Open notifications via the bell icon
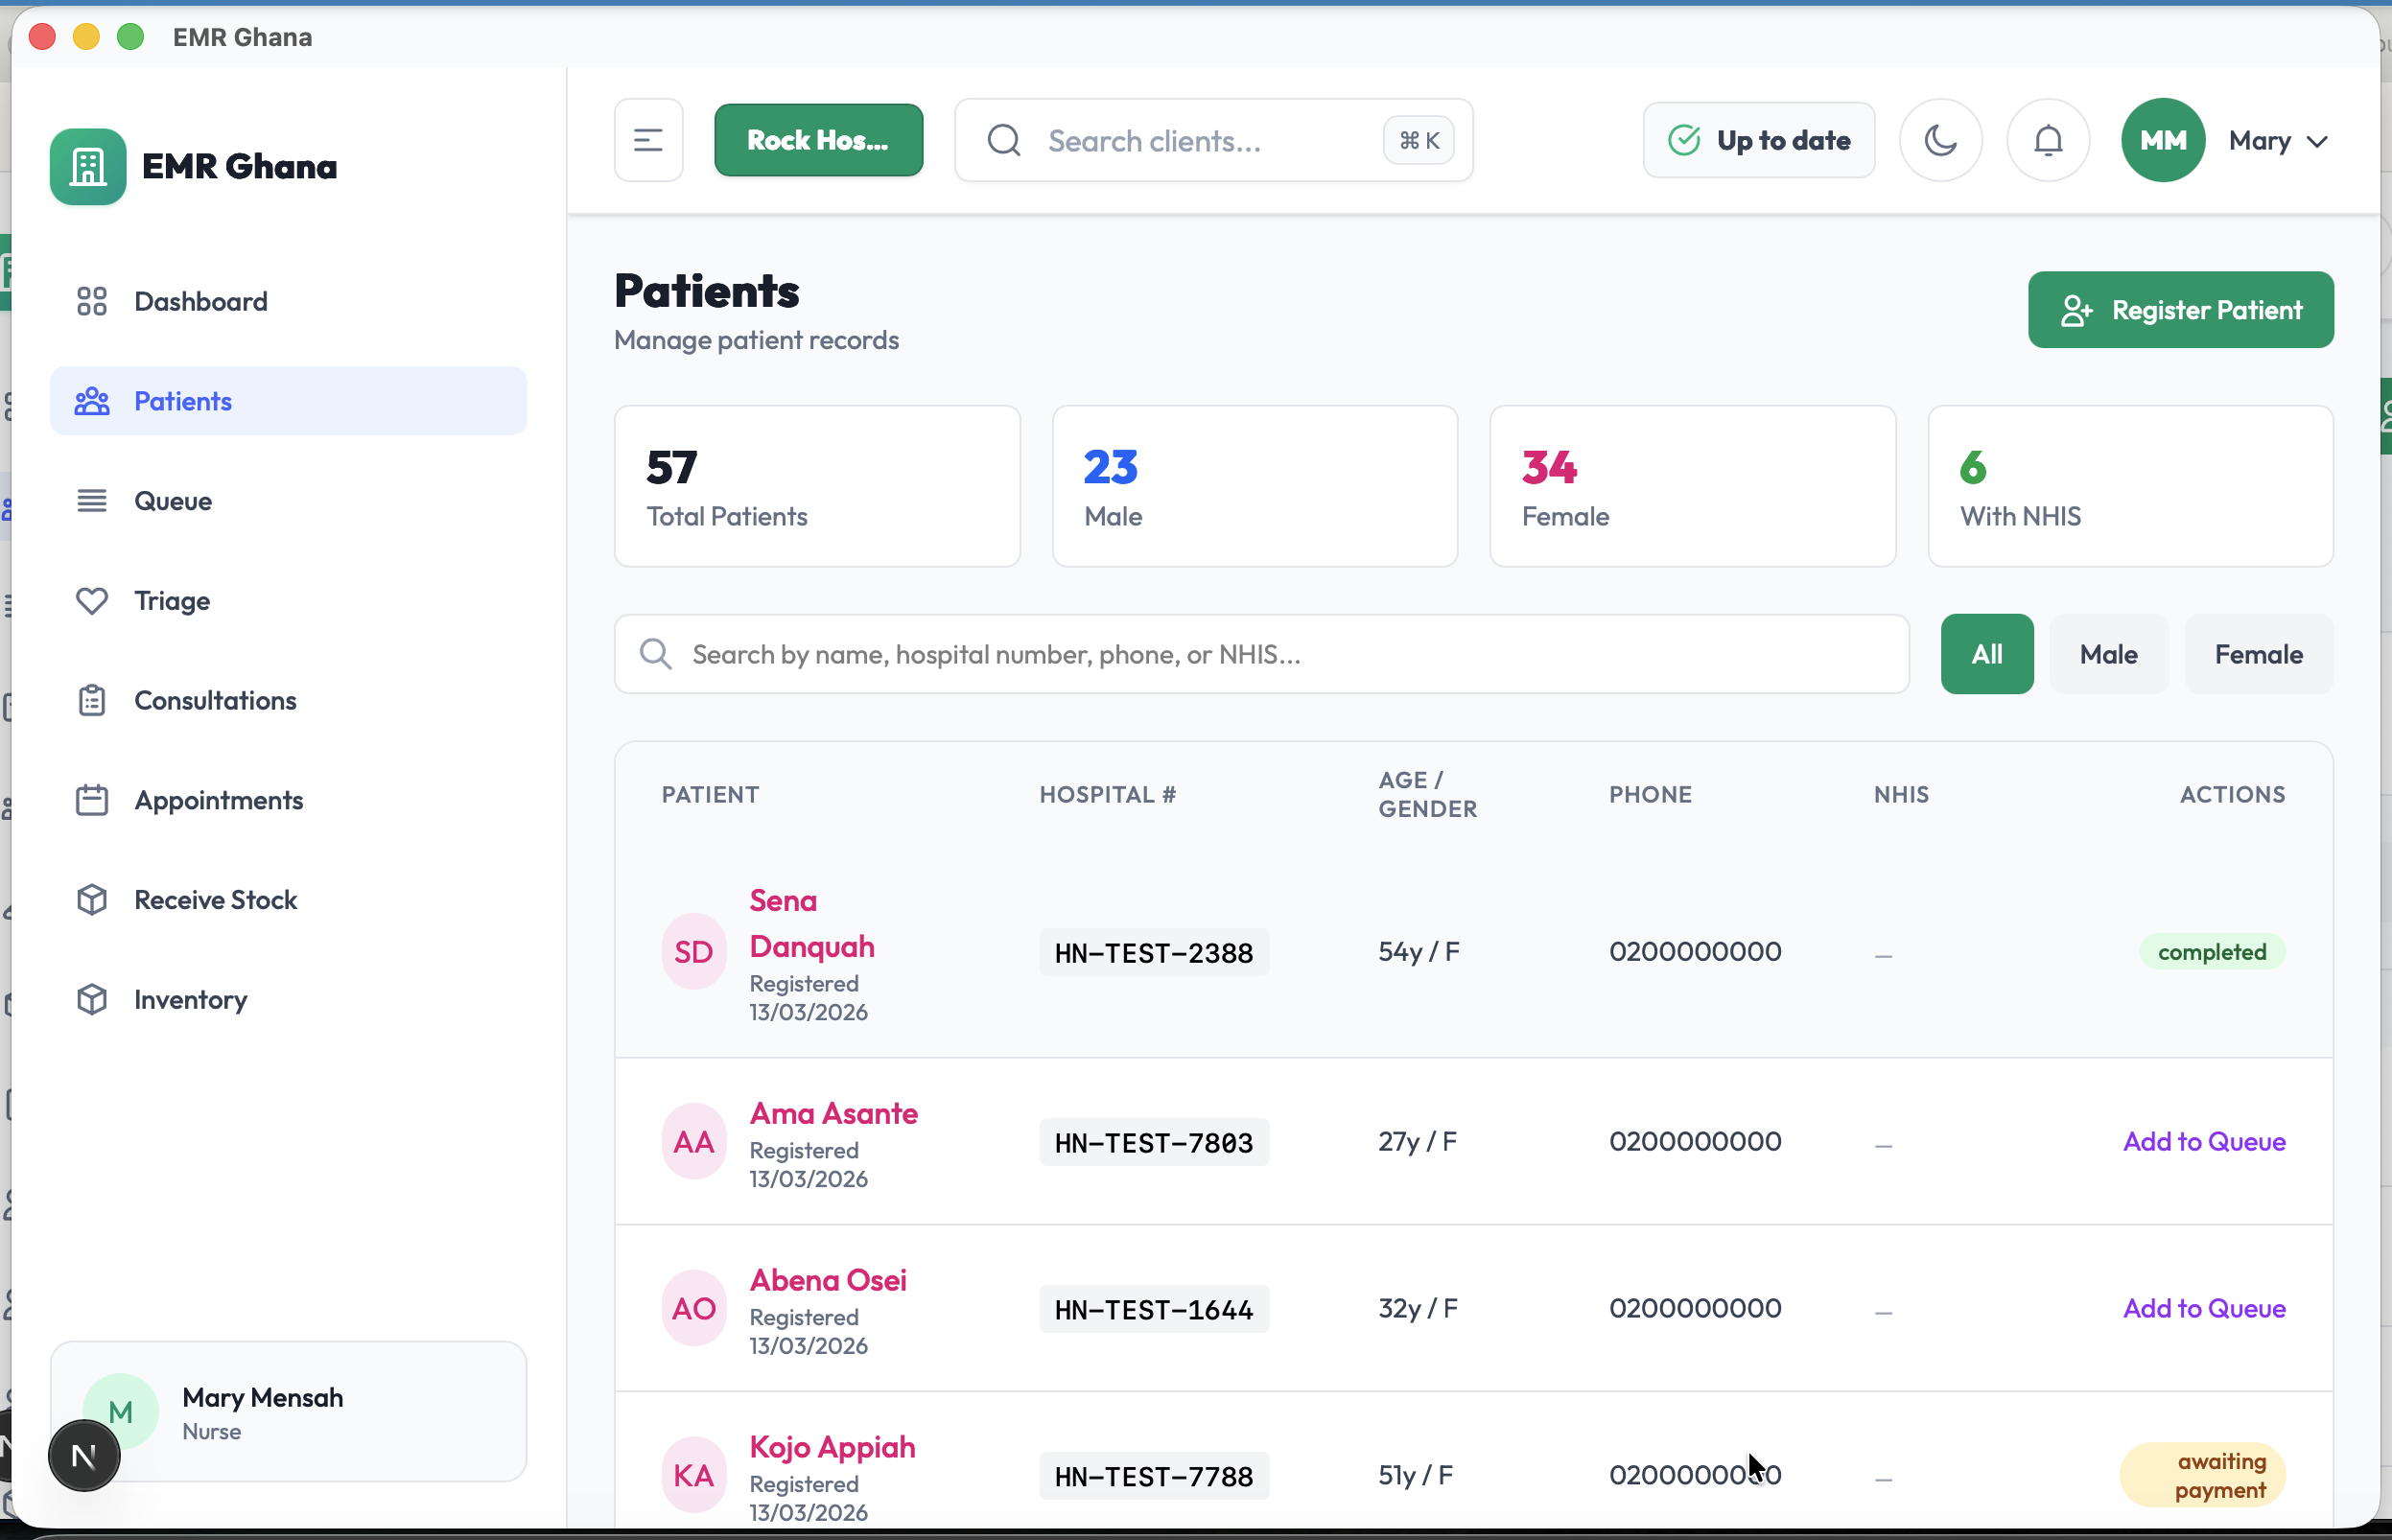The height and width of the screenshot is (1540, 2392). (2047, 140)
